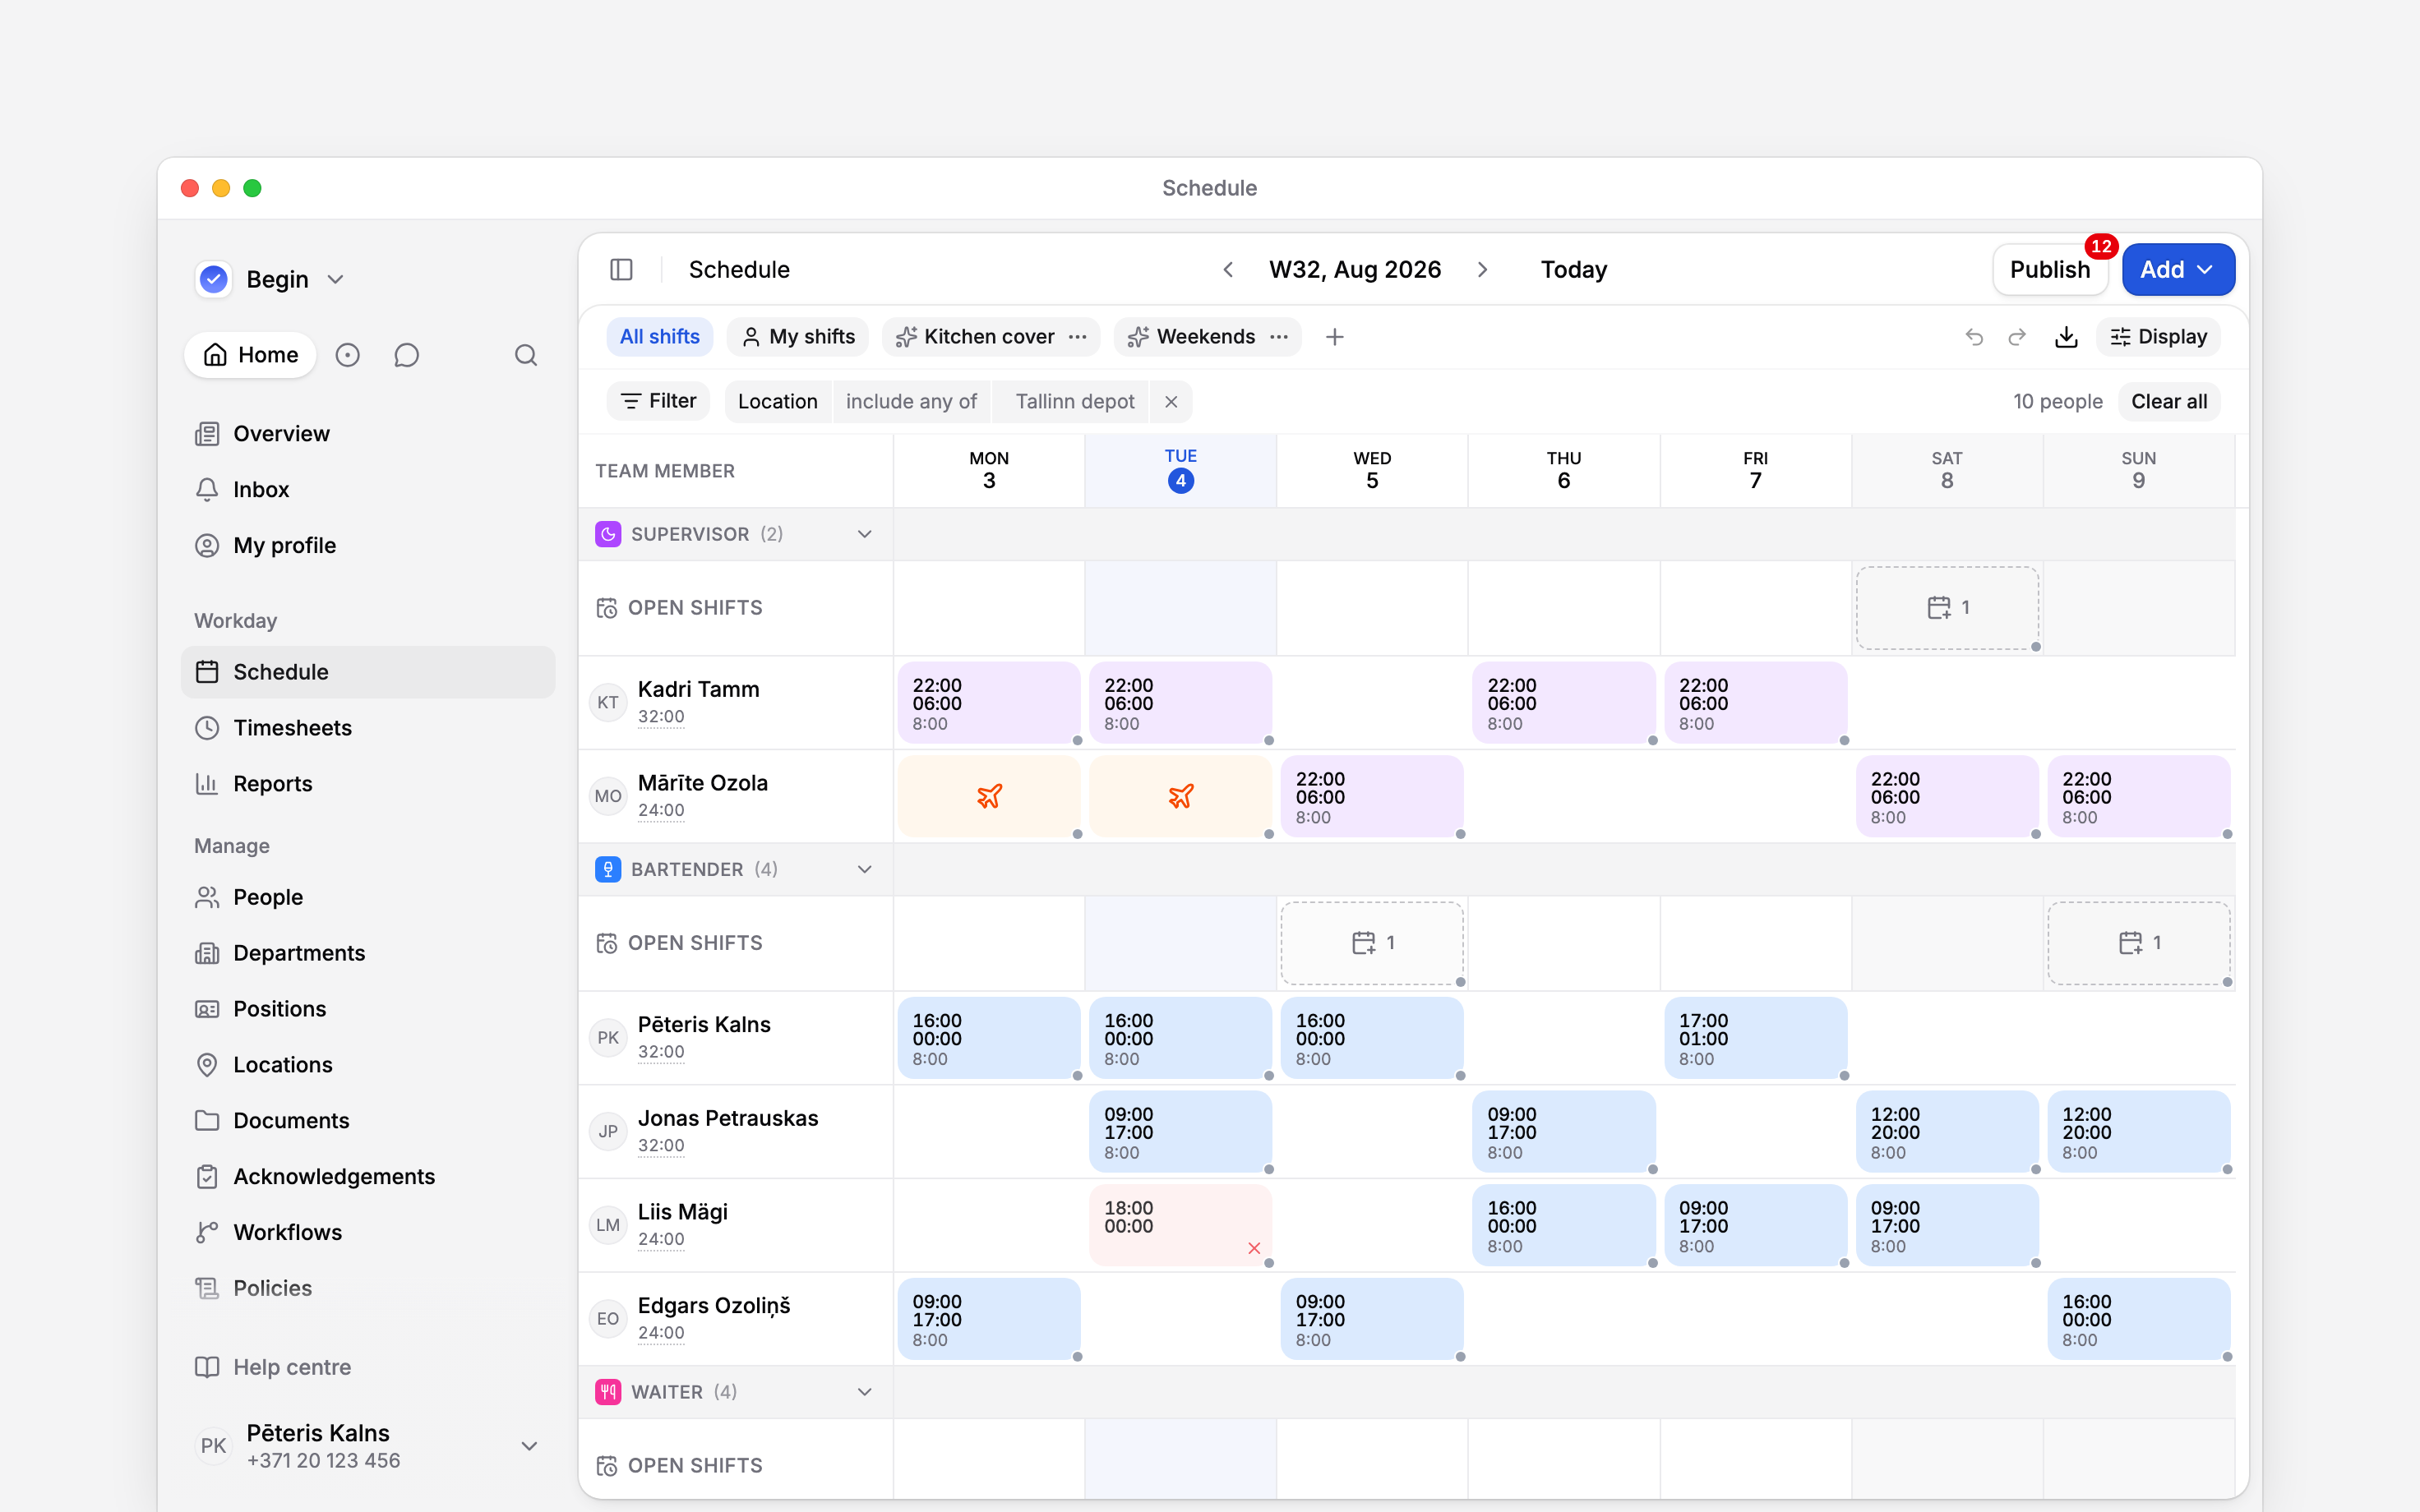Image resolution: width=2420 pixels, height=1512 pixels.
Task: Go to previous week arrow
Action: [1228, 270]
